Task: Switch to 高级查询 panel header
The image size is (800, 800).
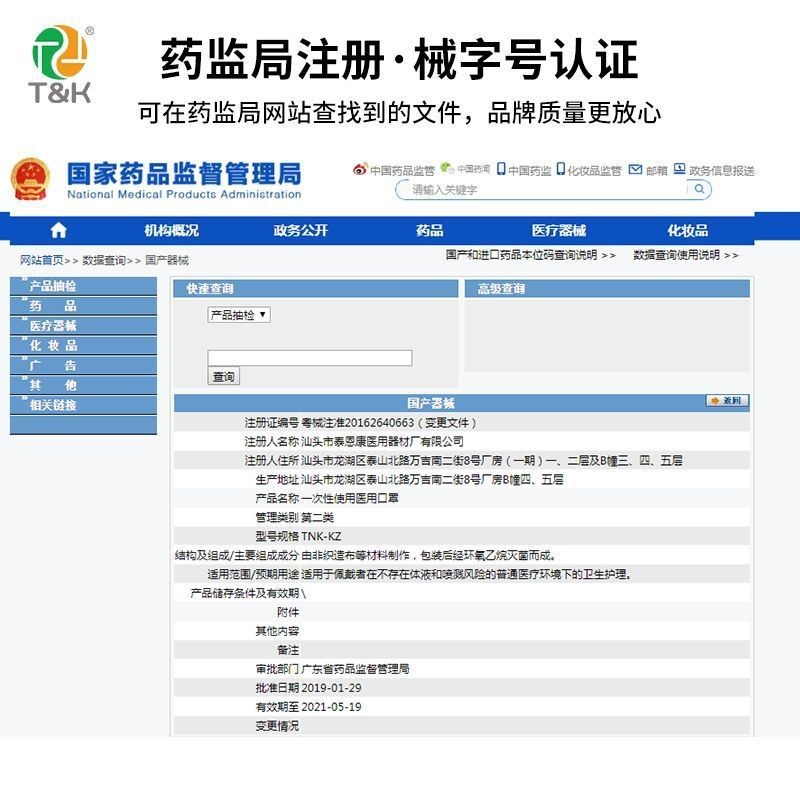Action: tap(607, 289)
